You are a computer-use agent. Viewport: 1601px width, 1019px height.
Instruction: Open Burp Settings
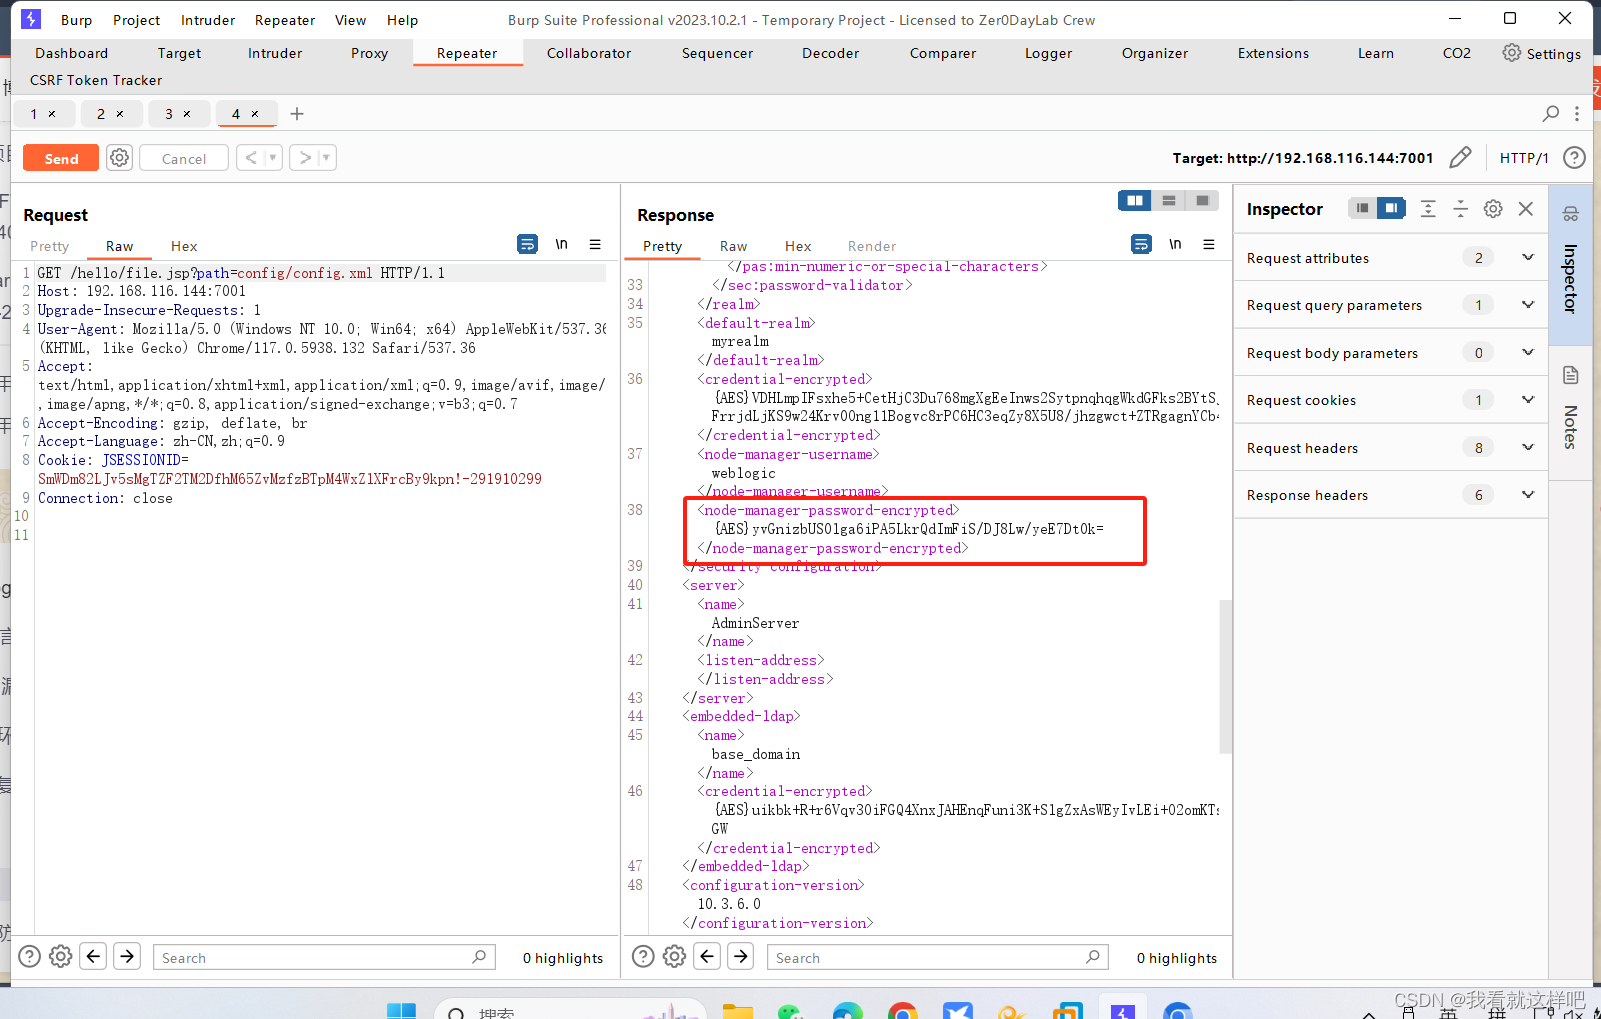click(x=1541, y=53)
